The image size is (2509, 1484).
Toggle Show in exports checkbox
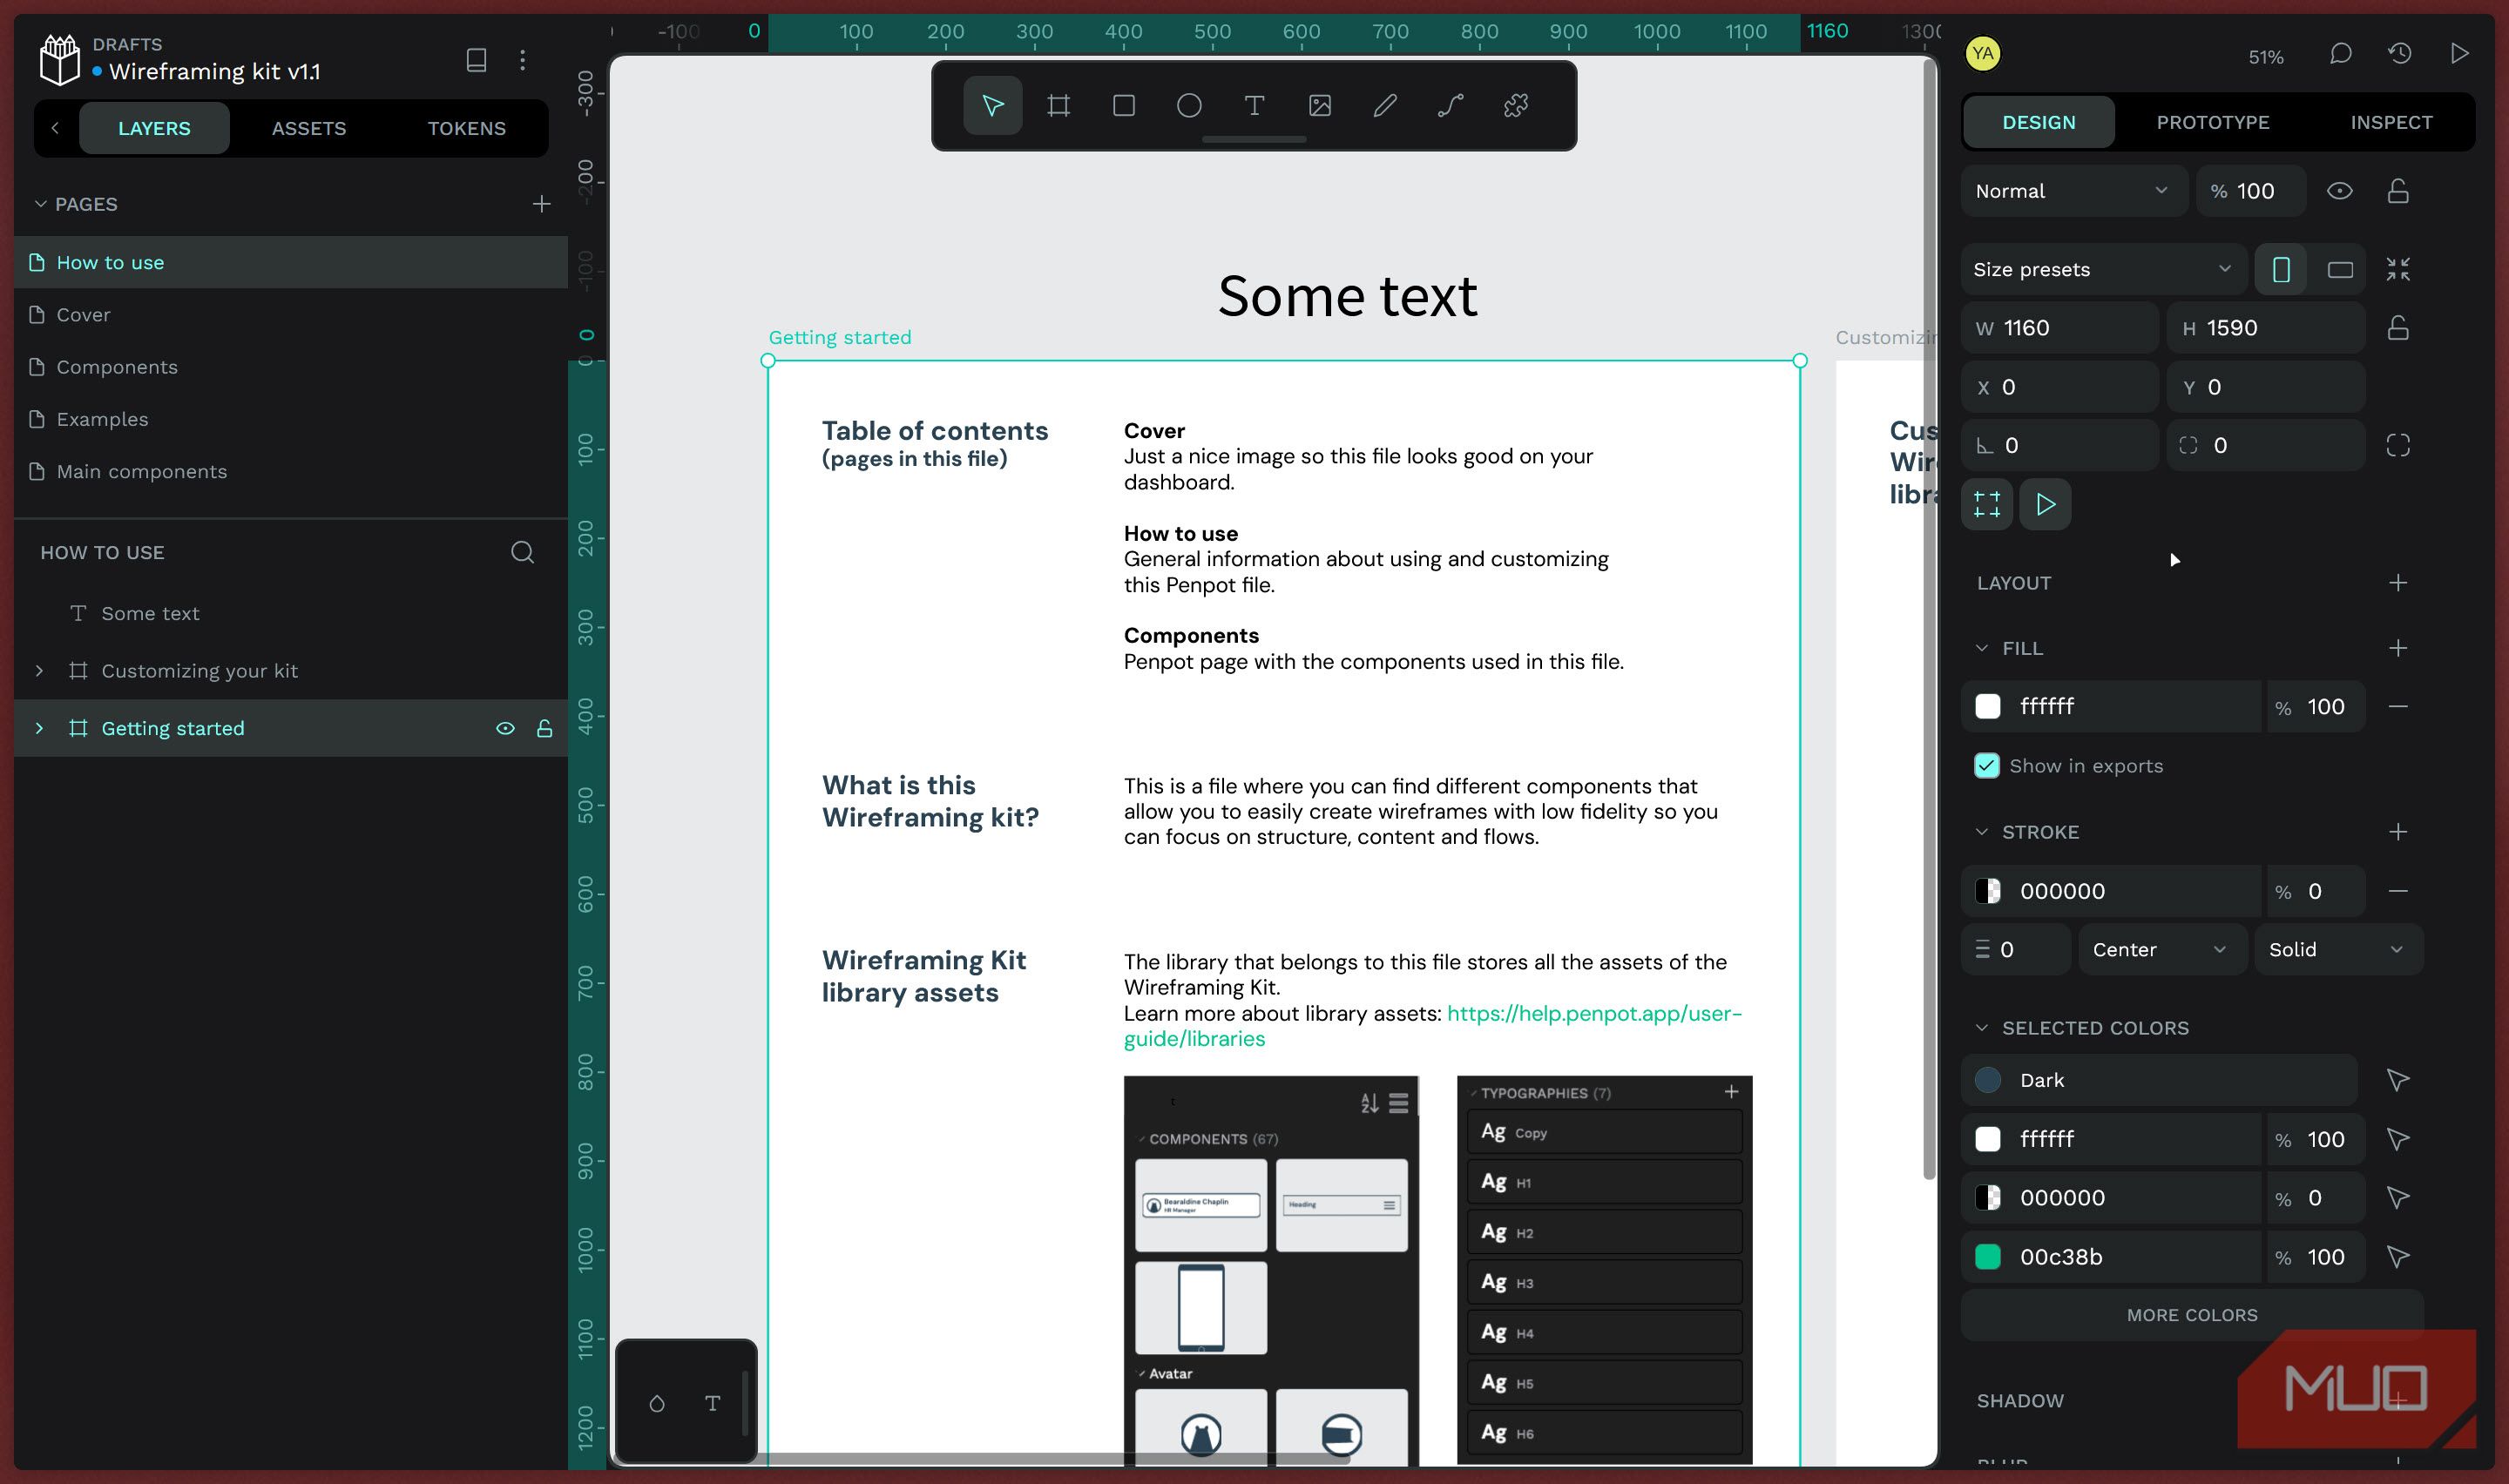(x=1987, y=766)
